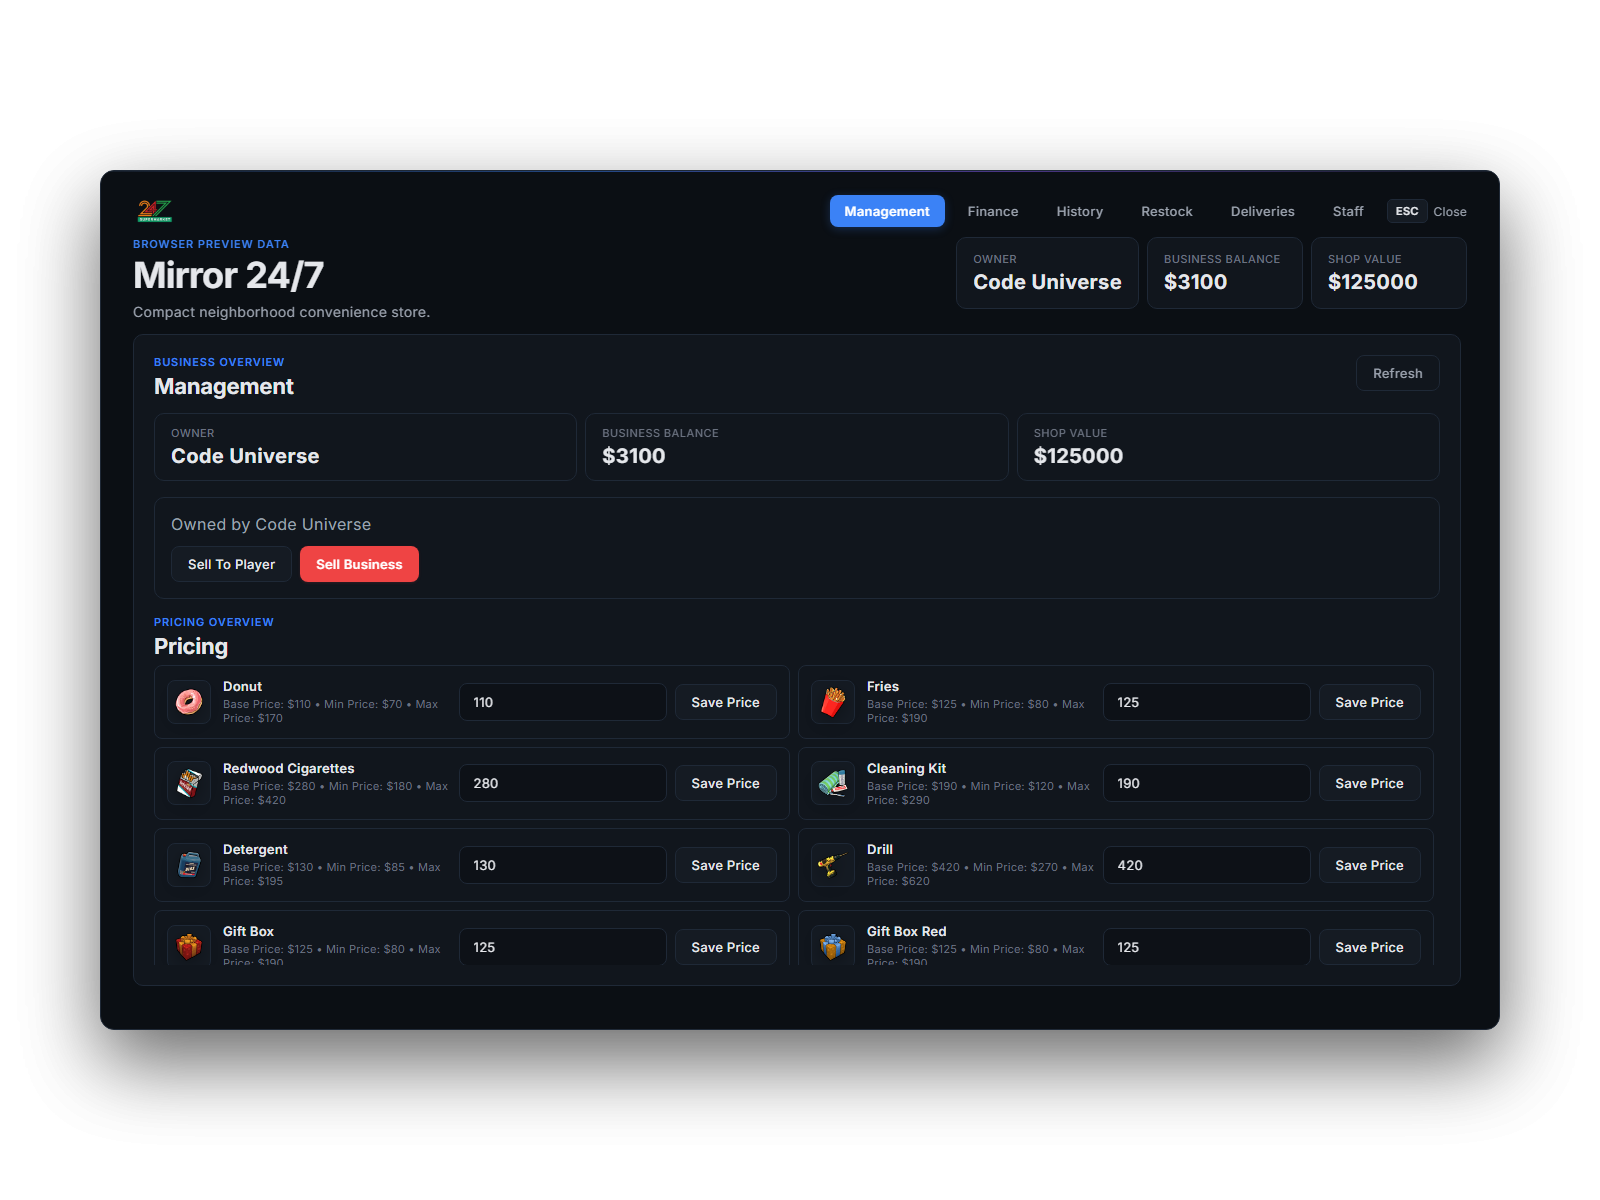Save Price for Fries
The width and height of the screenshot is (1600, 1200).
click(1369, 702)
